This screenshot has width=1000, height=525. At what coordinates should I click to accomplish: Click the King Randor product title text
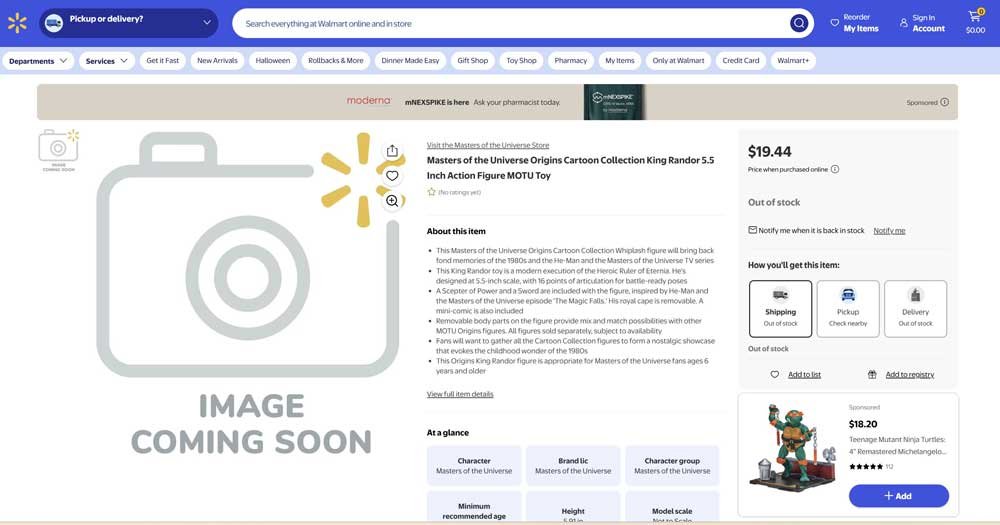click(x=570, y=168)
